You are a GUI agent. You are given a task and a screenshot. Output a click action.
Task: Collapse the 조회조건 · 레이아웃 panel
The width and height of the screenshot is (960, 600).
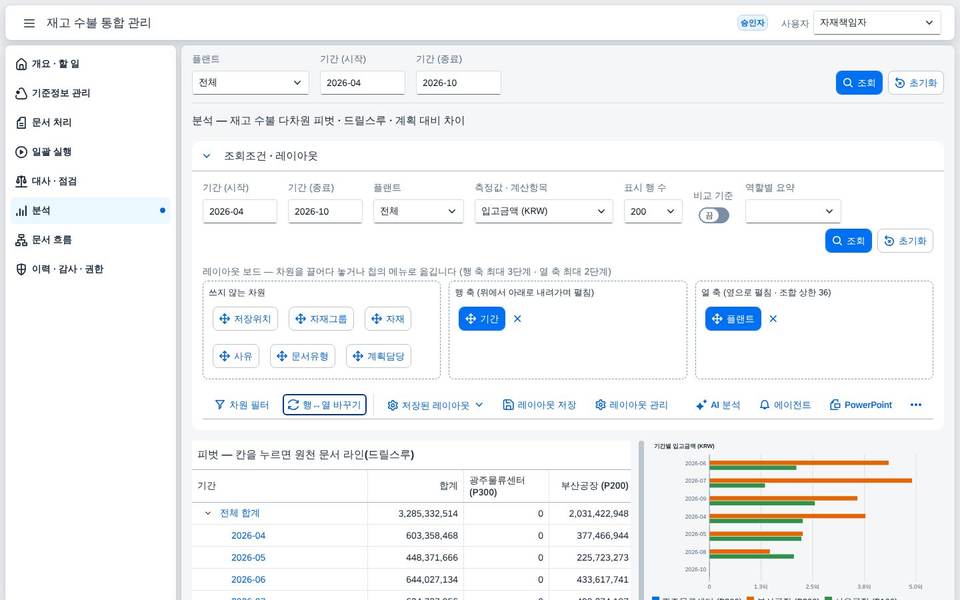pyautogui.click(x=207, y=156)
